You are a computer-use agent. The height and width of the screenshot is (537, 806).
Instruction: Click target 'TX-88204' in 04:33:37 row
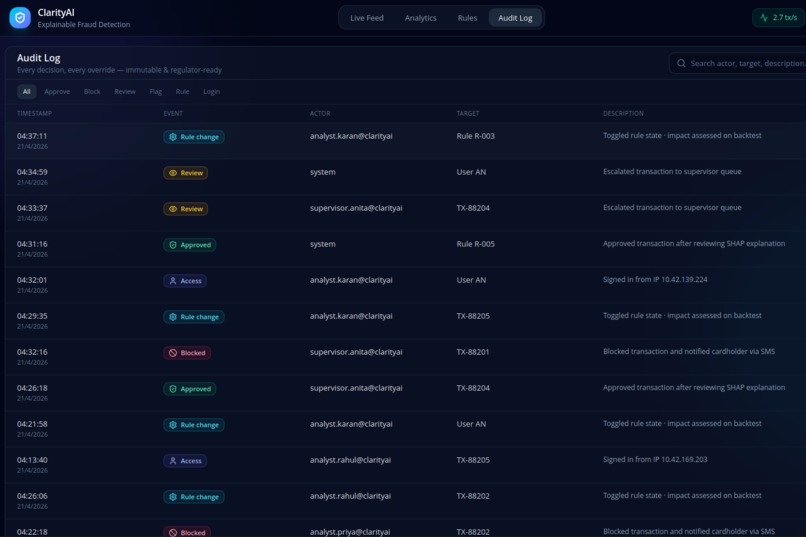click(x=473, y=208)
